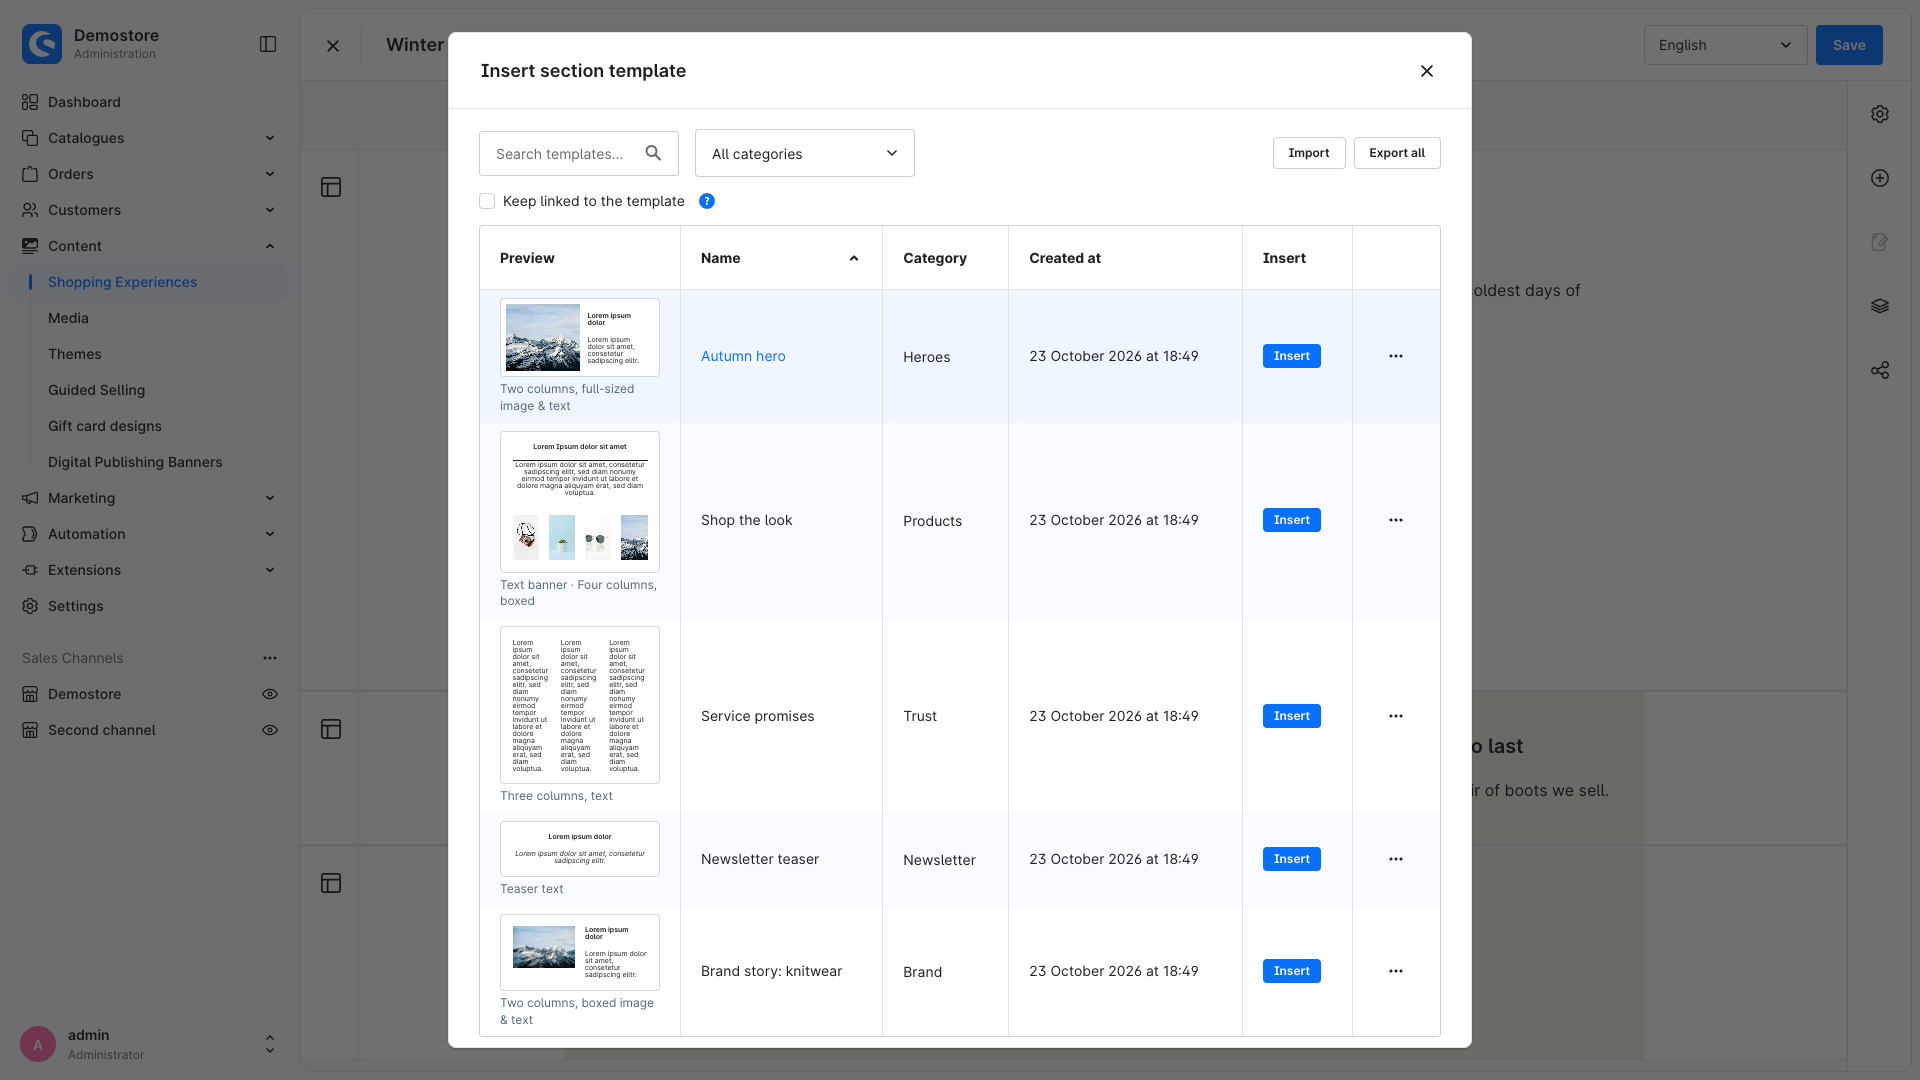Image resolution: width=1920 pixels, height=1080 pixels.
Task: Click the Automation sidebar icon
Action: pyautogui.click(x=30, y=534)
